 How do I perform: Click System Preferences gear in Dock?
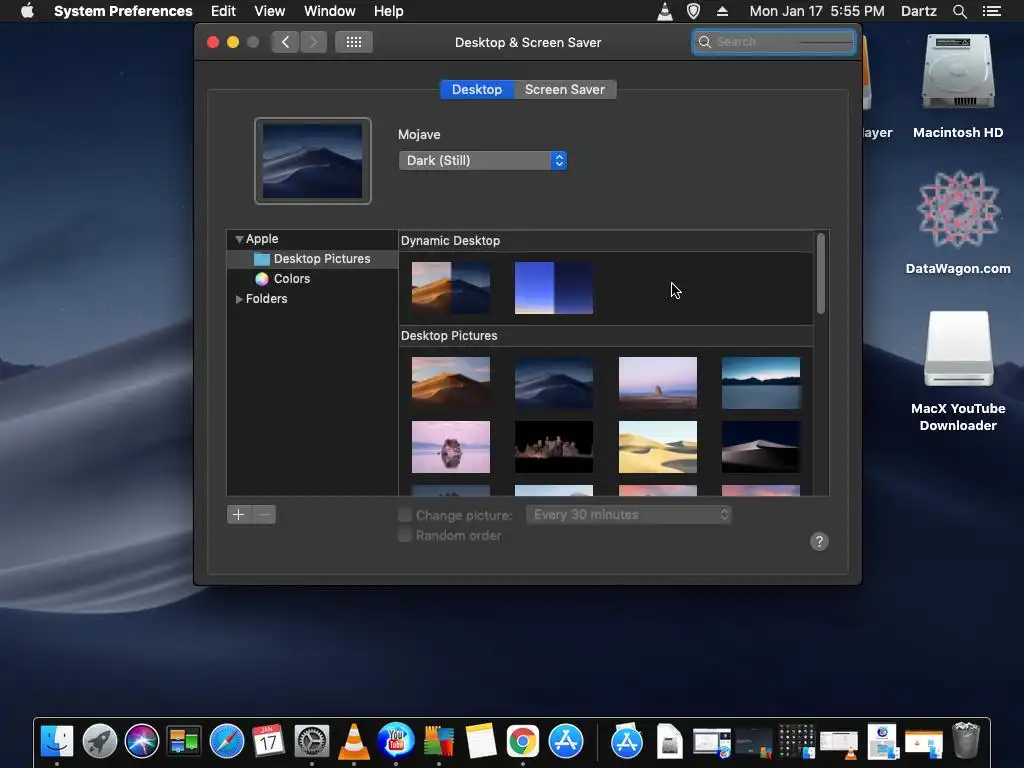tap(312, 741)
